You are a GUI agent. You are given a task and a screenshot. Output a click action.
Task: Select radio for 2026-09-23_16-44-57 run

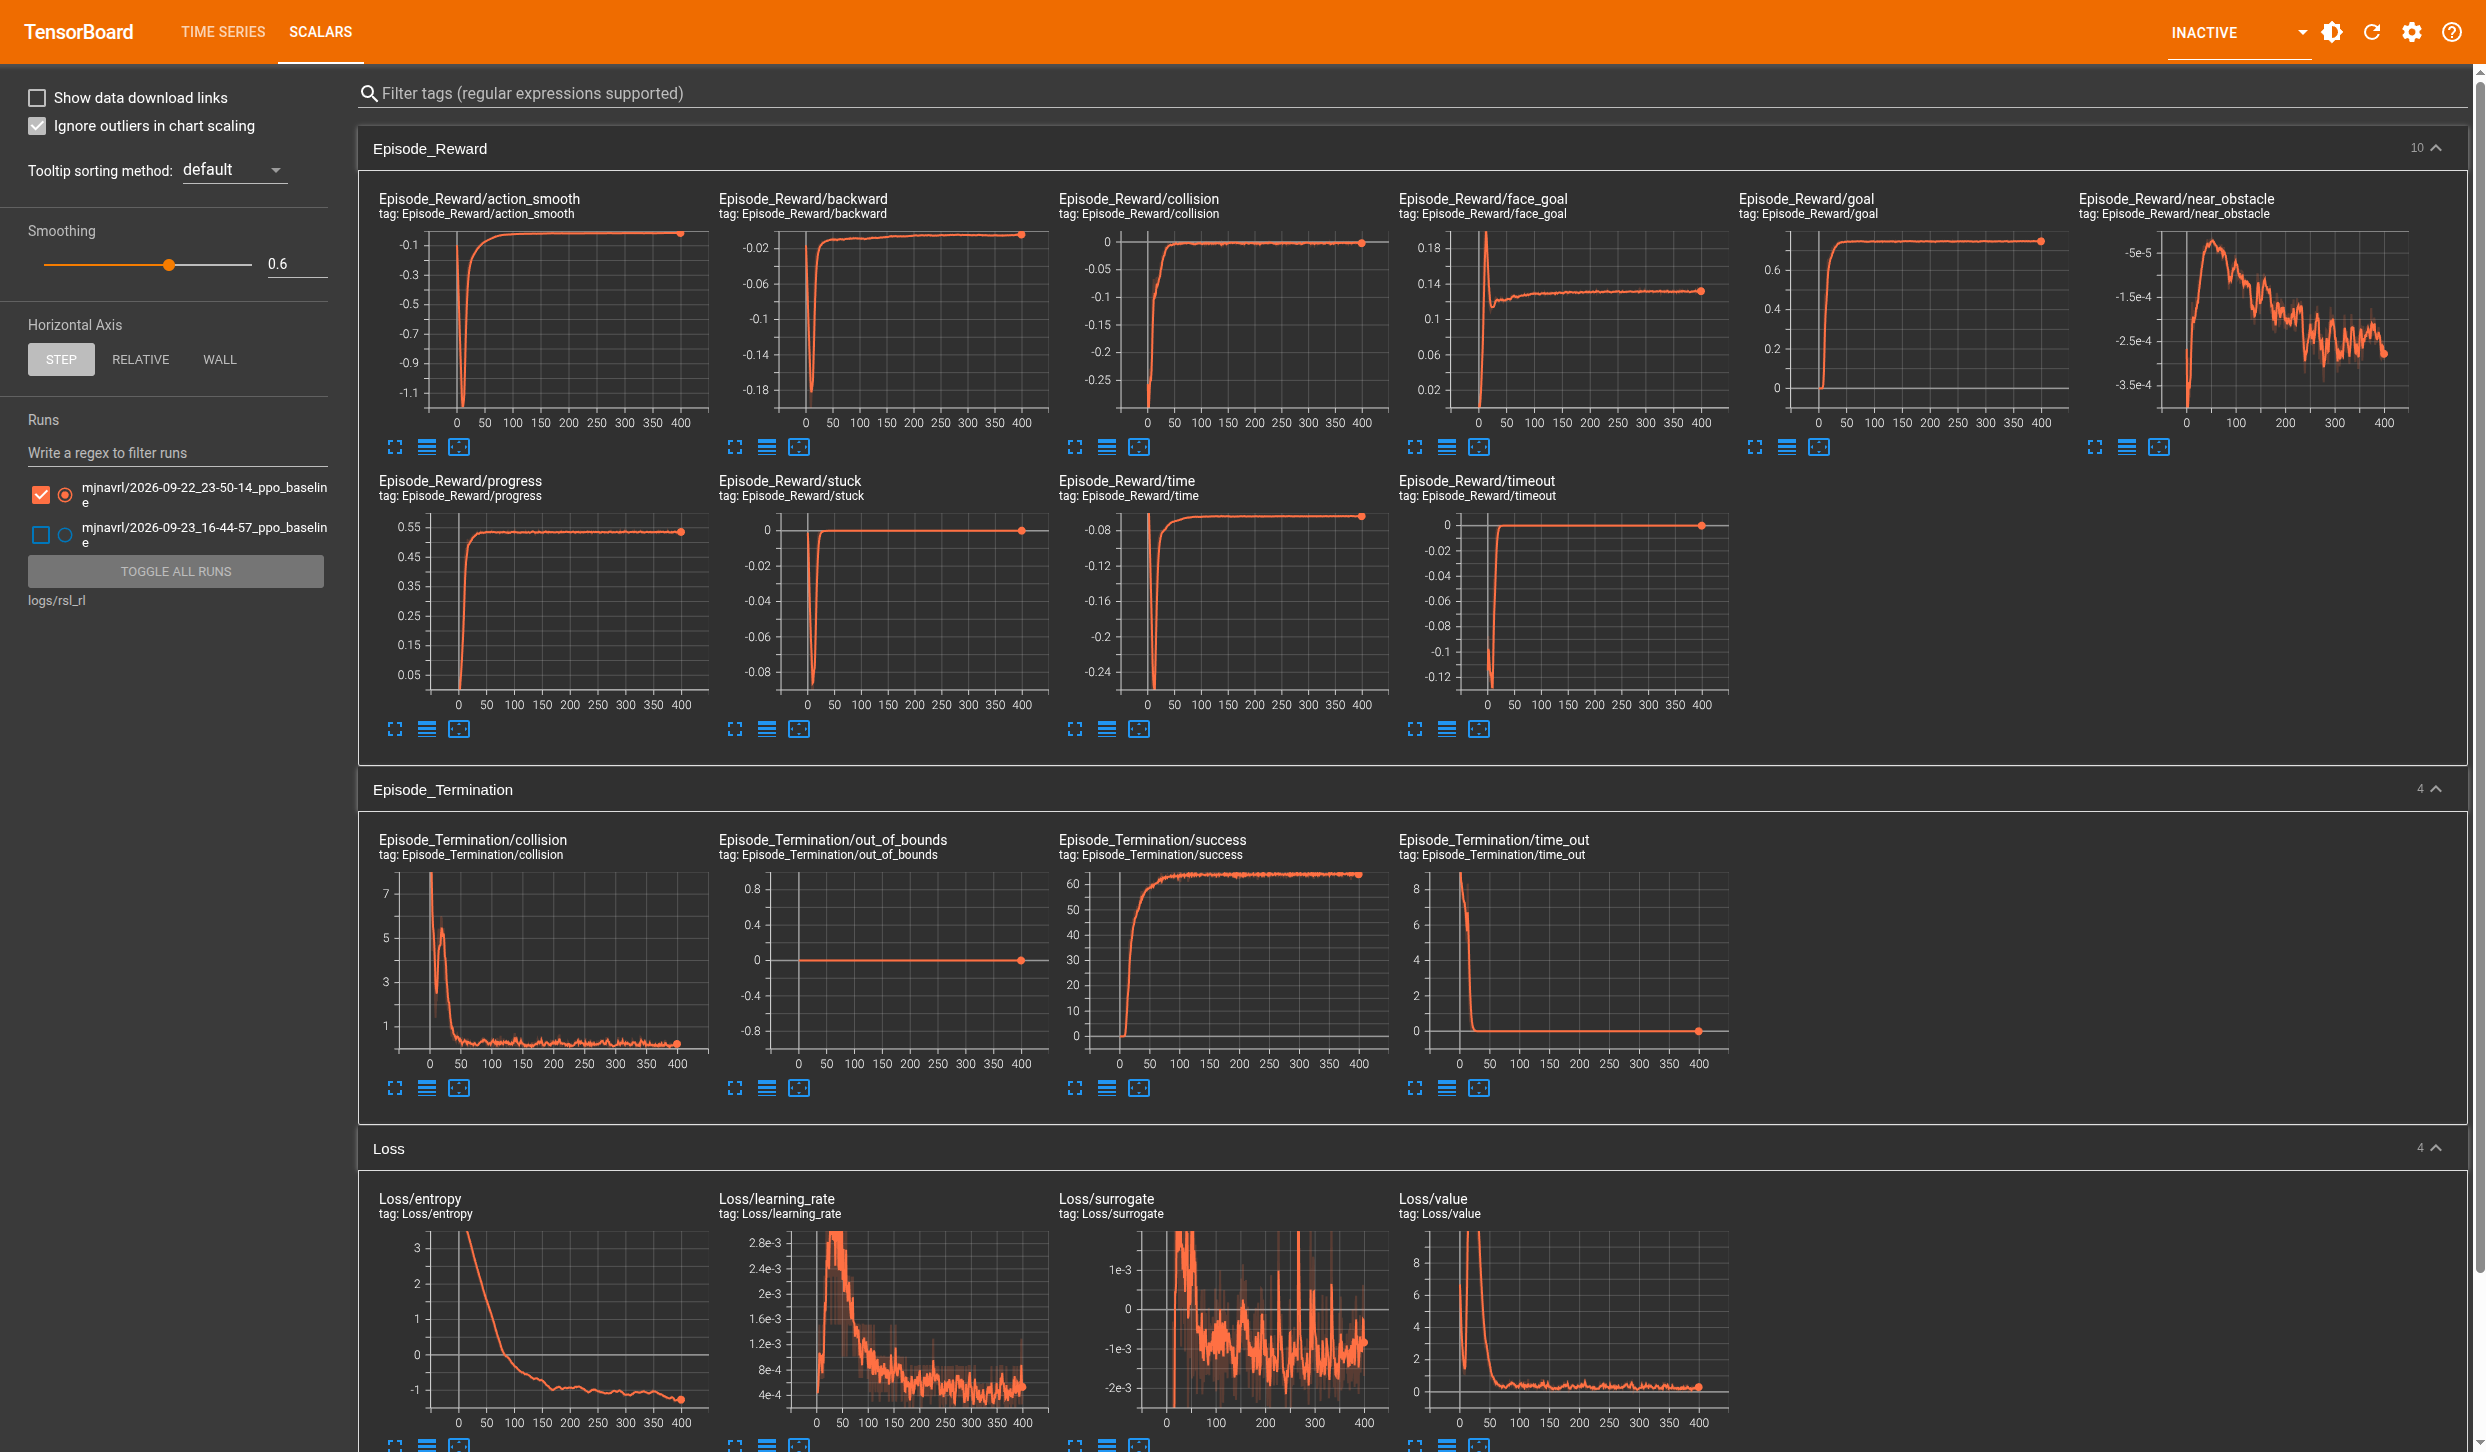point(65,535)
